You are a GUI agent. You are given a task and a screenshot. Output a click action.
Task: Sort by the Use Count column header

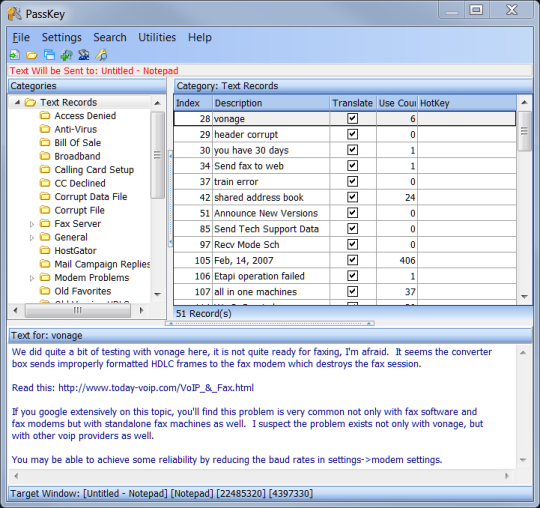tap(397, 103)
